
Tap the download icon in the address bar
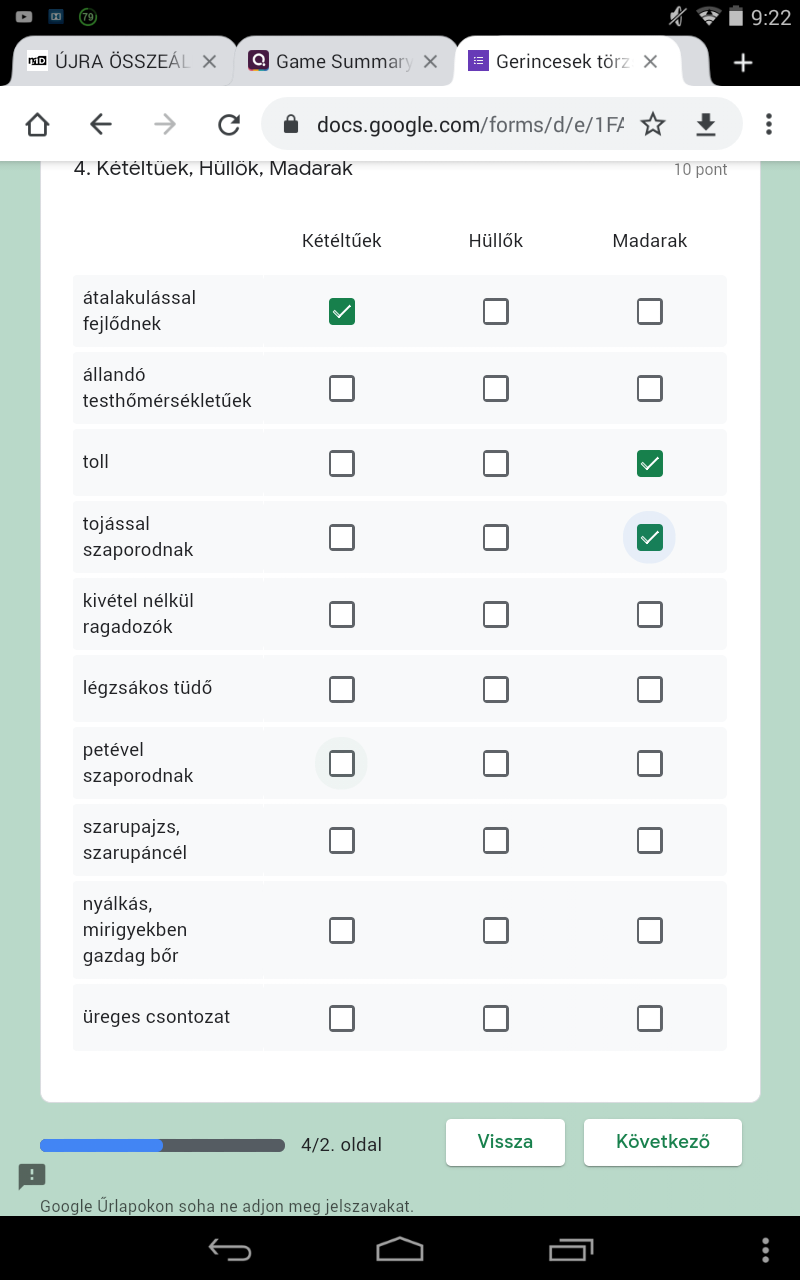706,124
